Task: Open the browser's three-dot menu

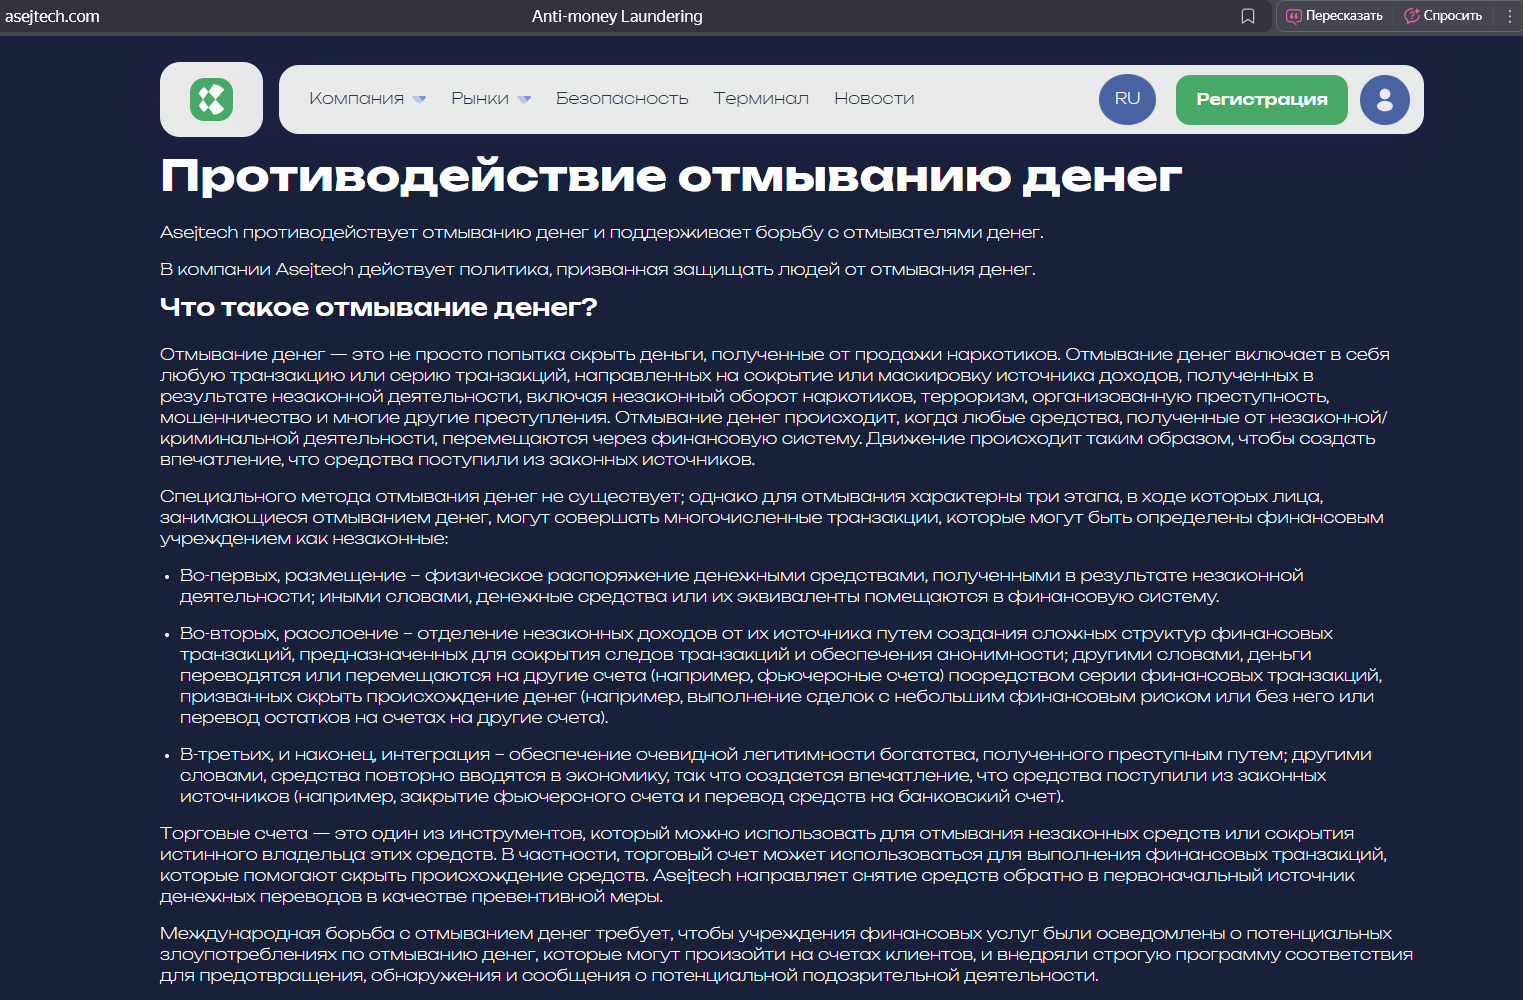Action: [x=1509, y=16]
